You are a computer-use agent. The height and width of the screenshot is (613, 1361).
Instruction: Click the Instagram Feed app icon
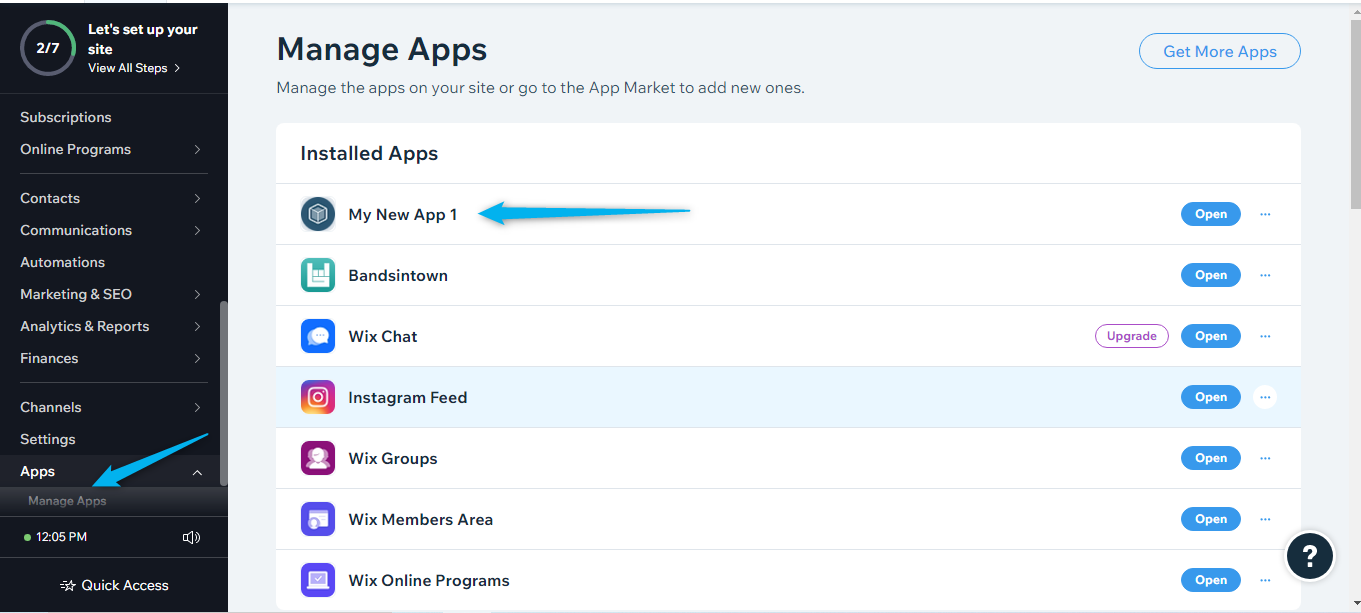point(318,397)
